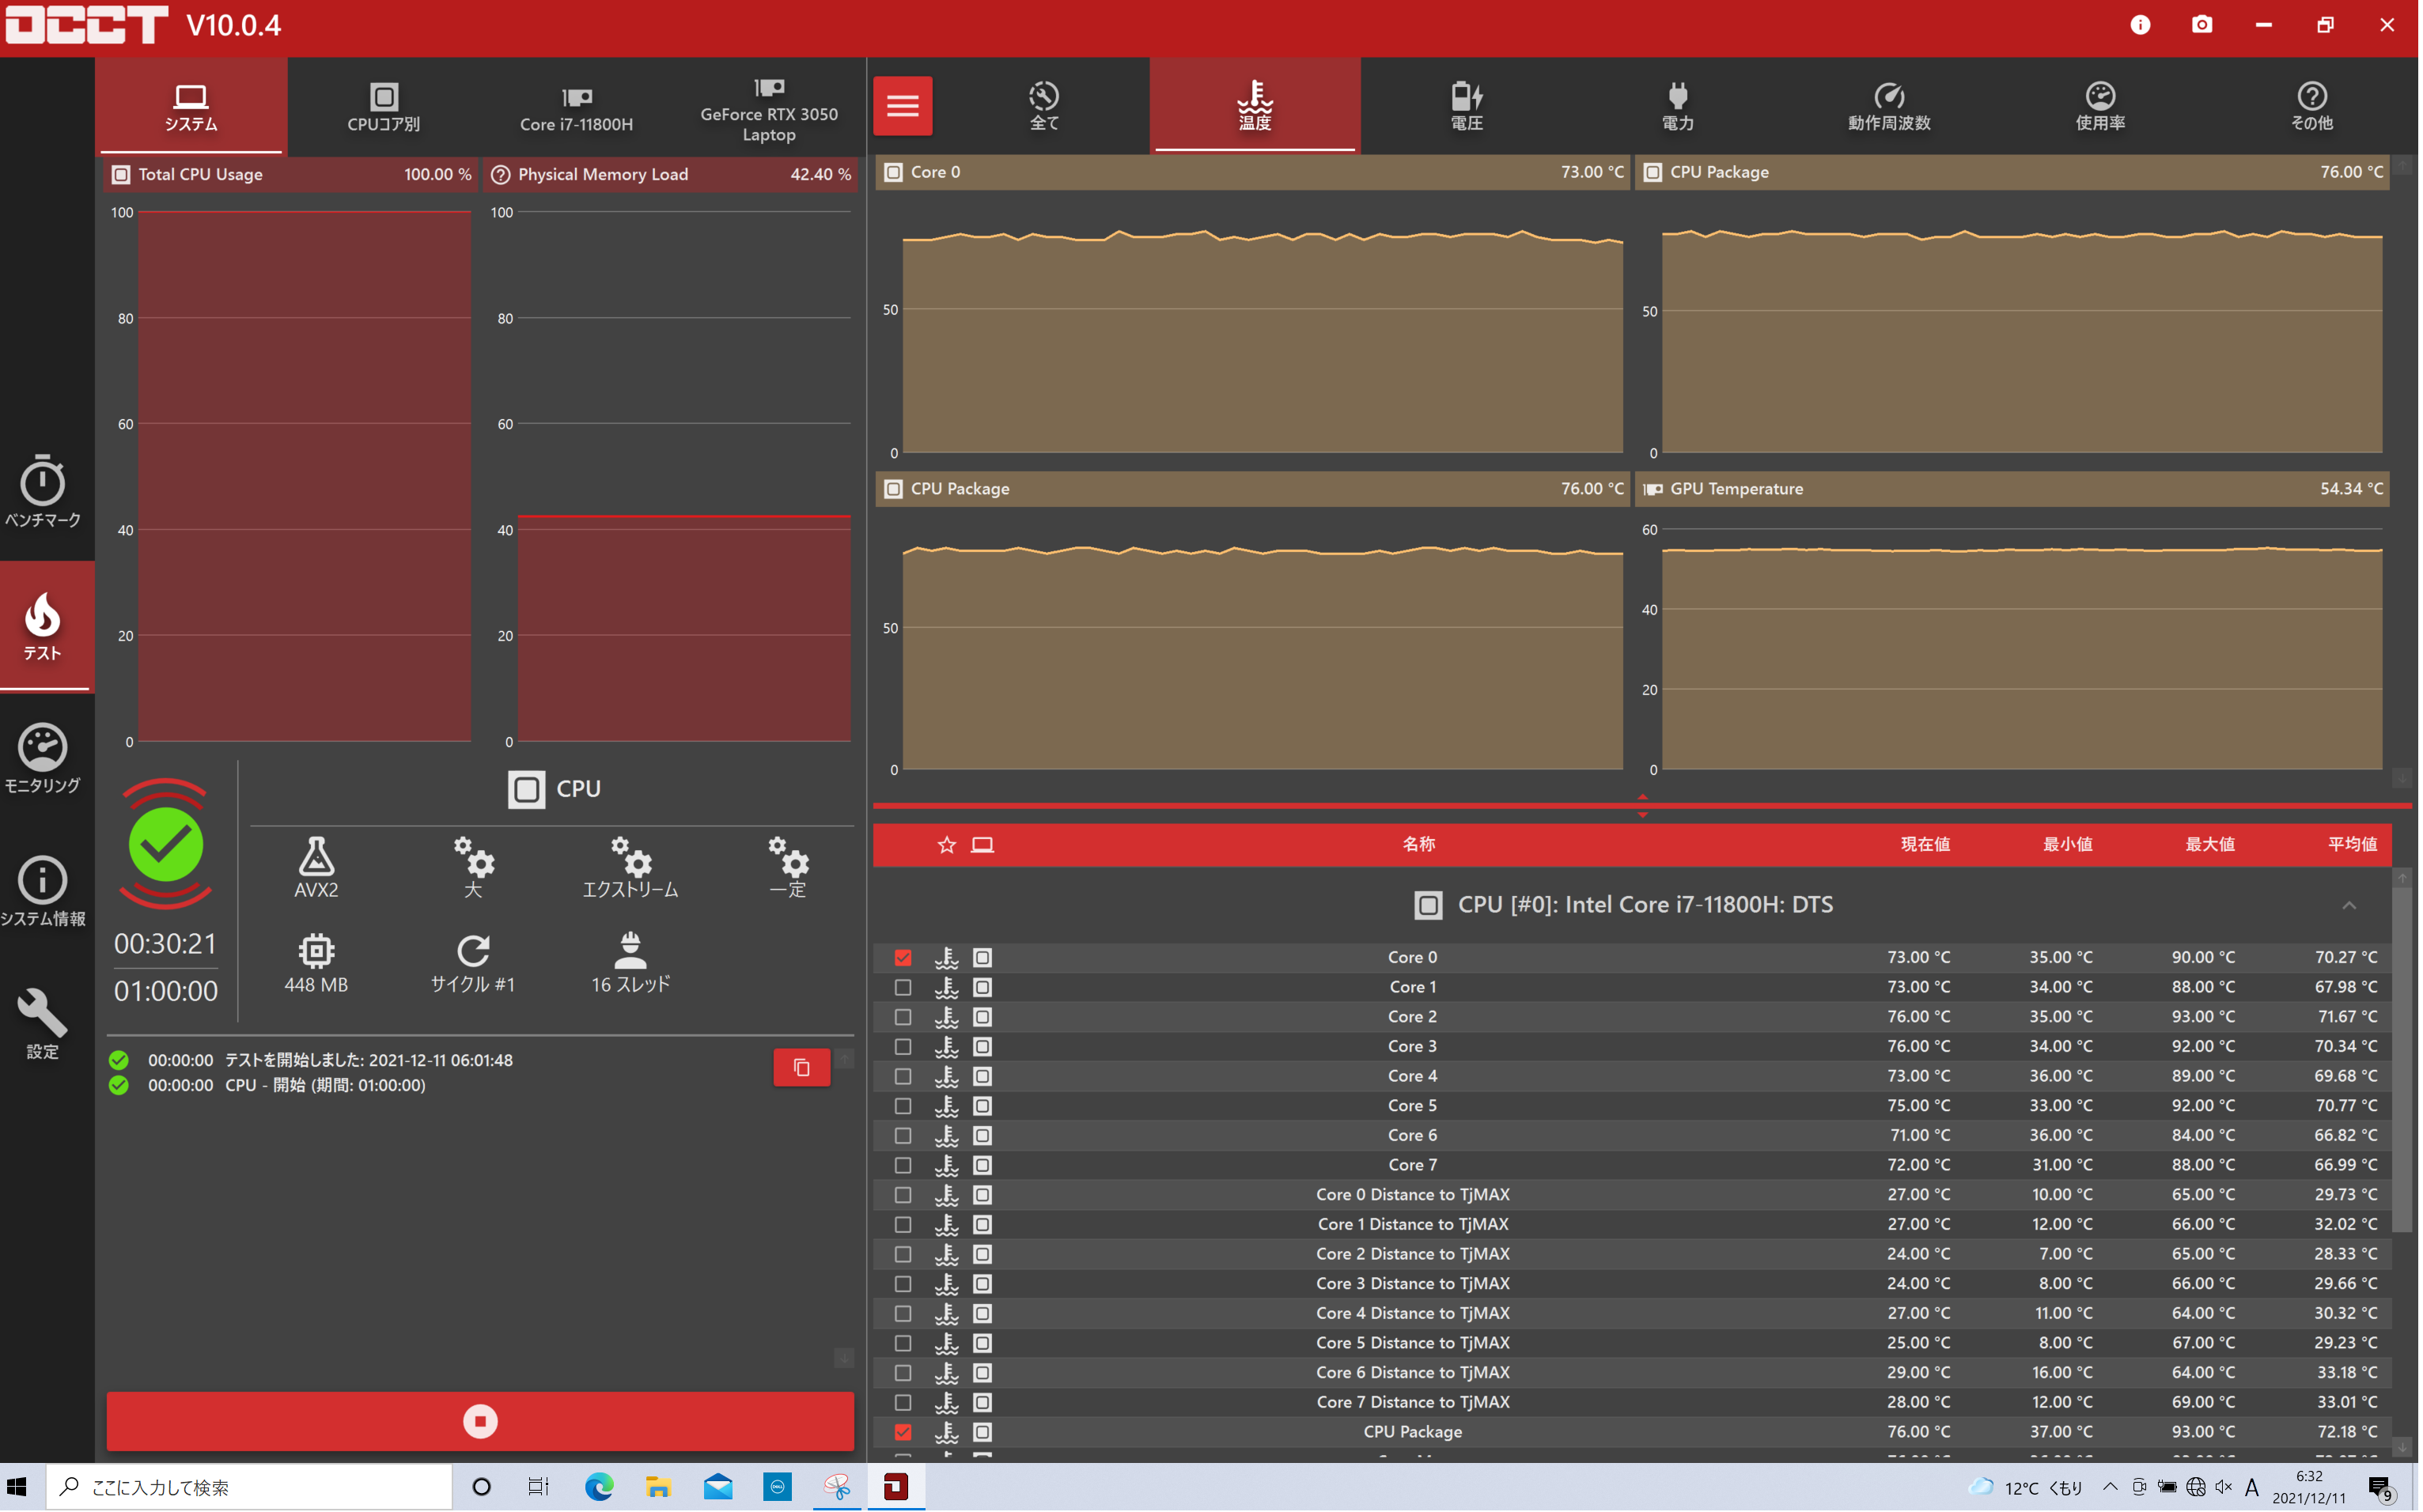
Task: Select the 使用率 usage tab
Action: (2100, 106)
